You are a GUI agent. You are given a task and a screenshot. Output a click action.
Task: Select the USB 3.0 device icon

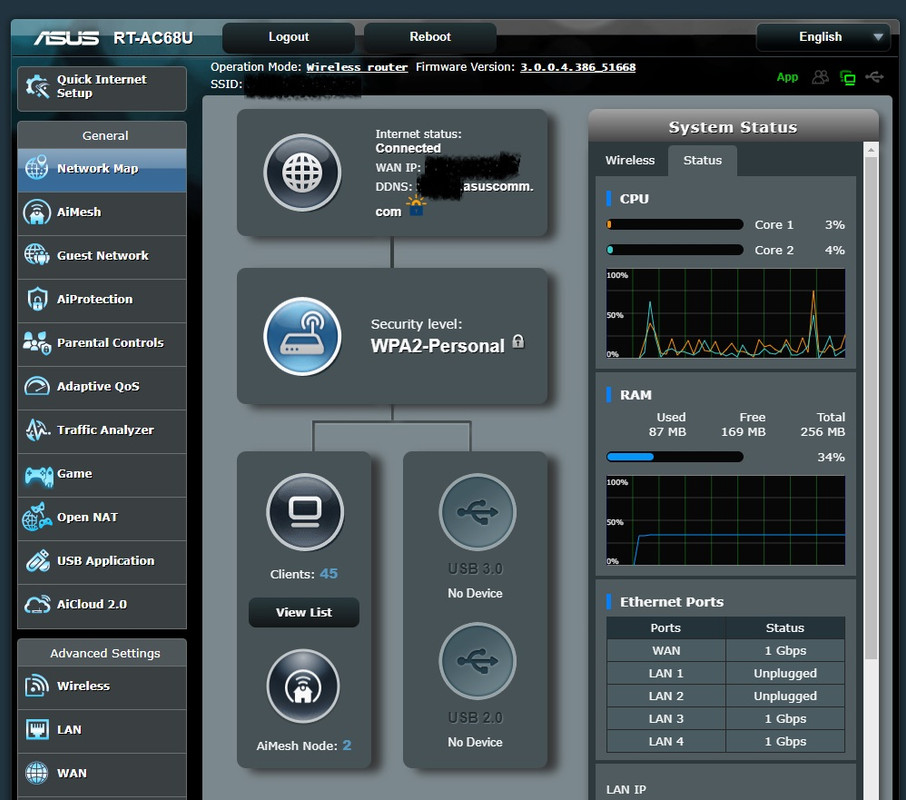477,512
